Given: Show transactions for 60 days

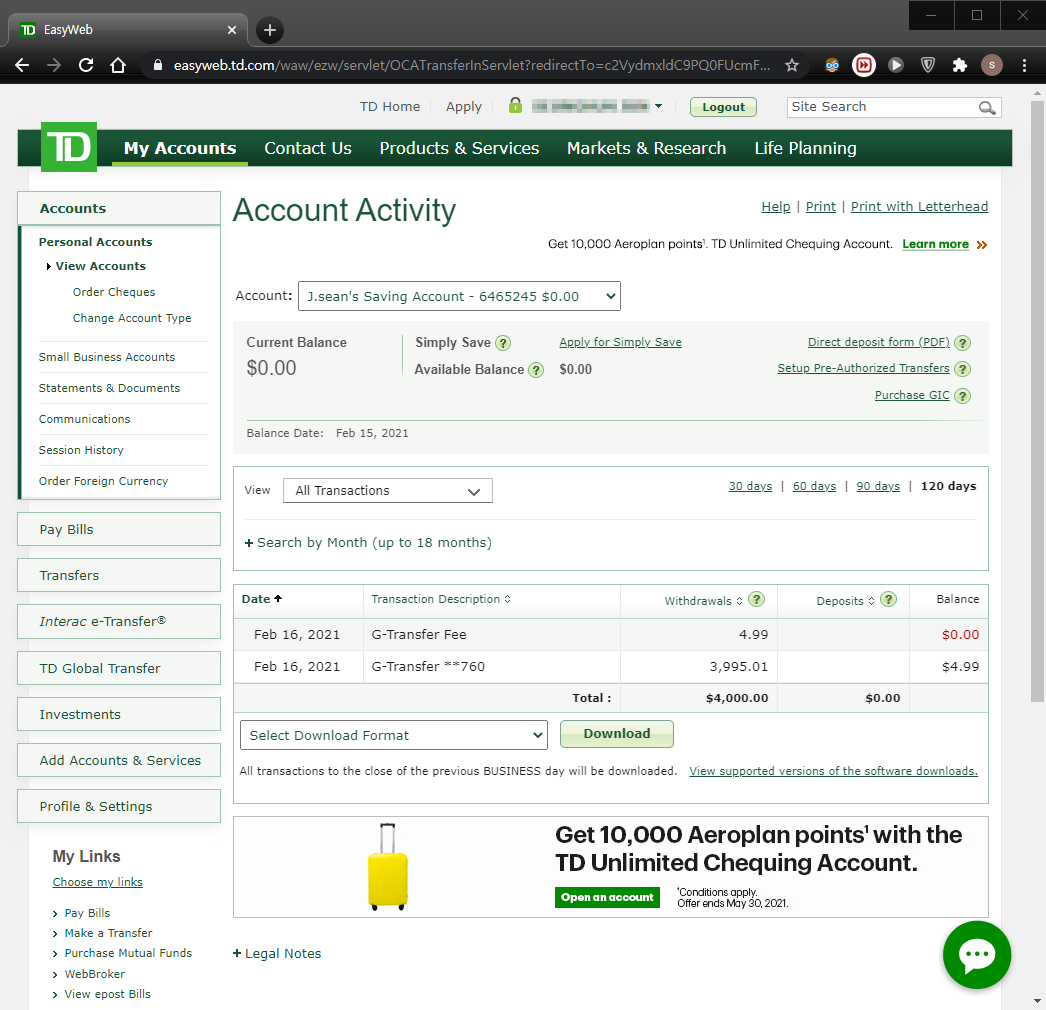Looking at the screenshot, I should point(814,486).
